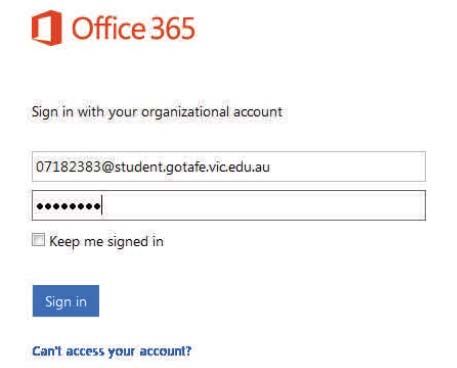Tick the Keep me signed in checkbox

(38, 240)
